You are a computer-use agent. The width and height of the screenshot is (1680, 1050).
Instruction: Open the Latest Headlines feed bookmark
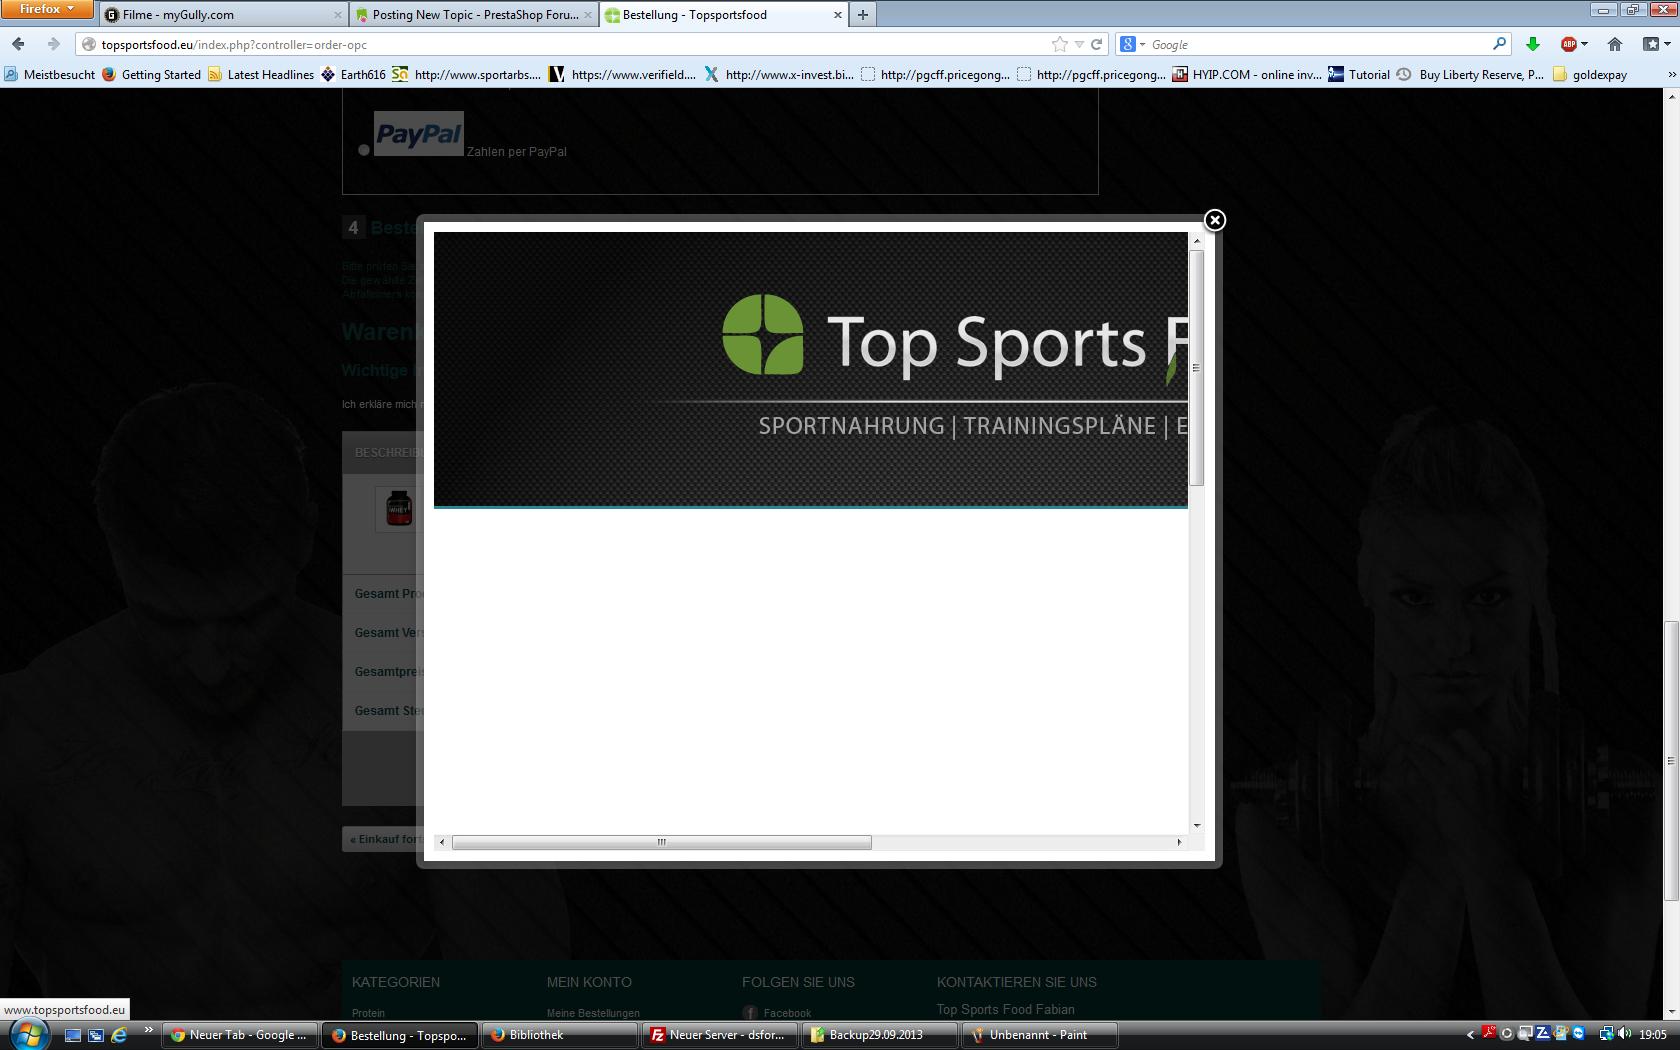pyautogui.click(x=261, y=74)
